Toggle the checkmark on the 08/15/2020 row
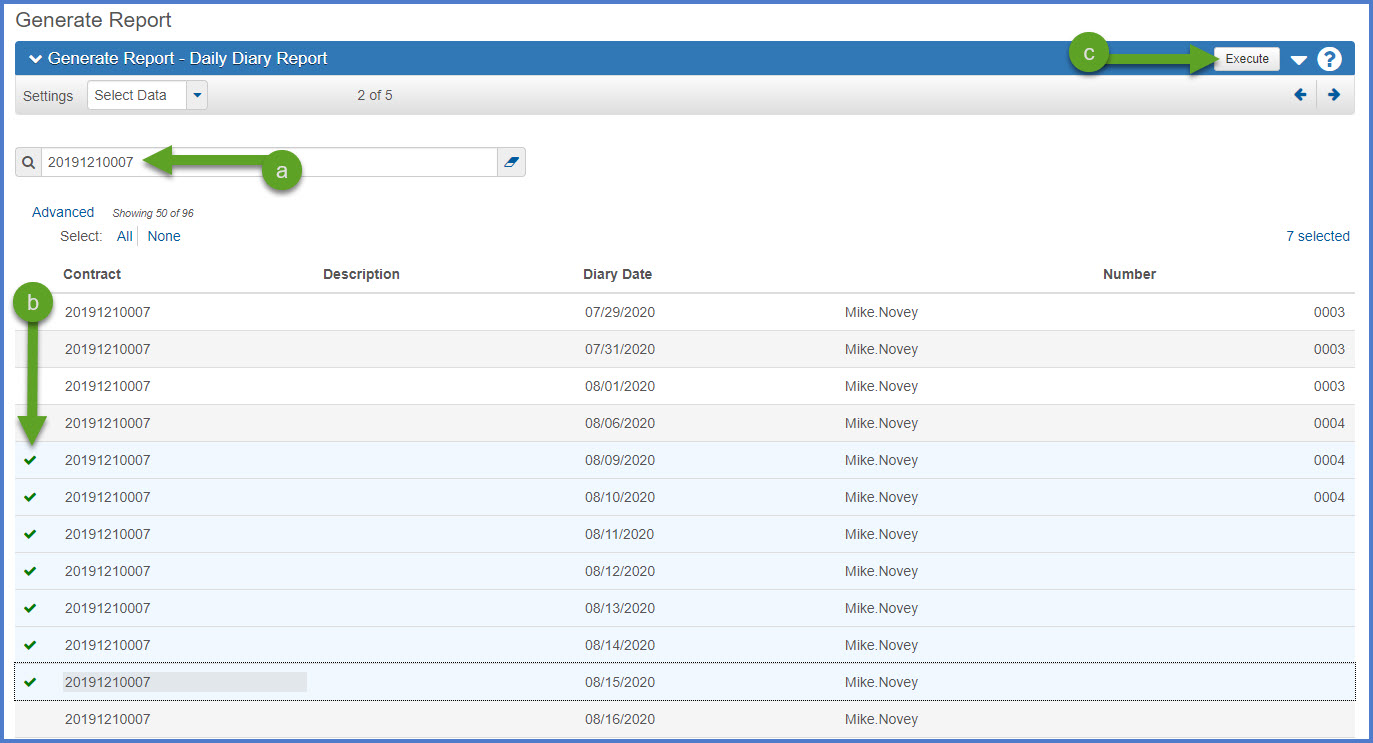Screen dimensions: 1373x743 pyautogui.click(x=30, y=682)
